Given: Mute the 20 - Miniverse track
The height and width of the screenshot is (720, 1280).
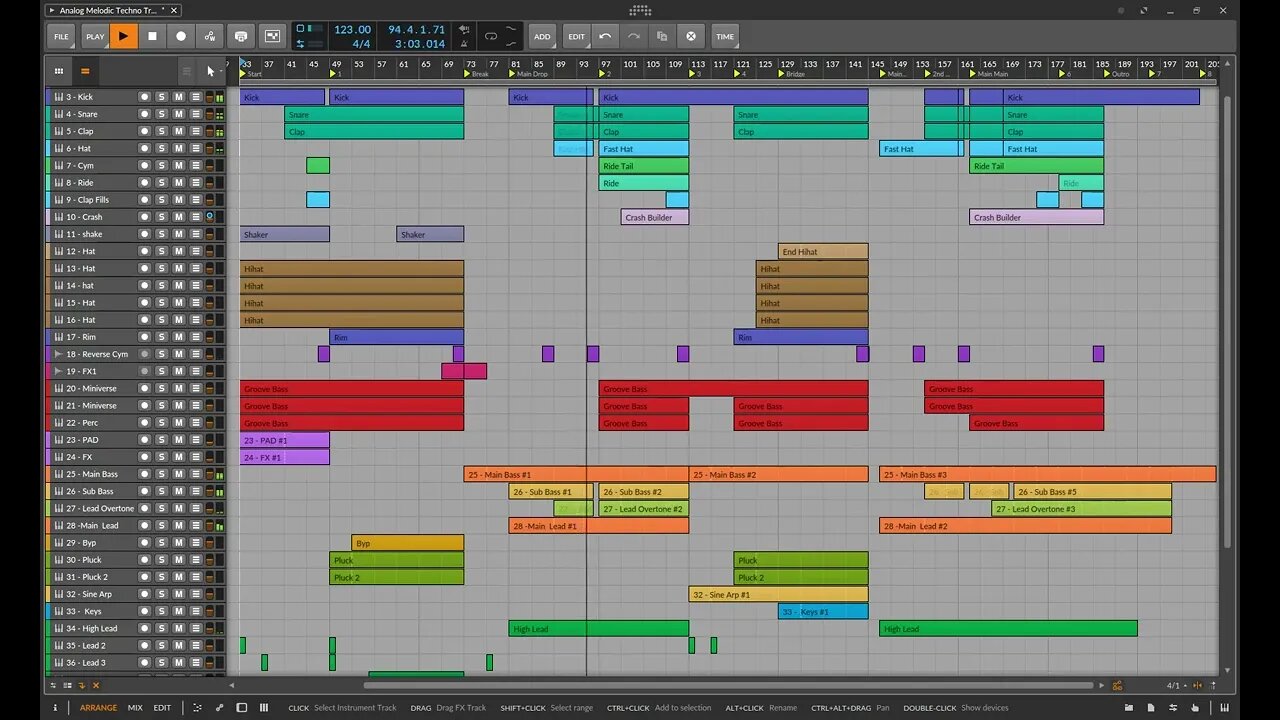Looking at the screenshot, I should [179, 388].
